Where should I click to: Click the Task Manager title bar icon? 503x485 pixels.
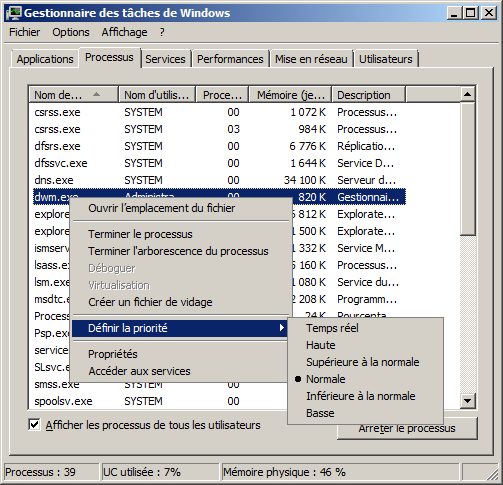pos(14,13)
